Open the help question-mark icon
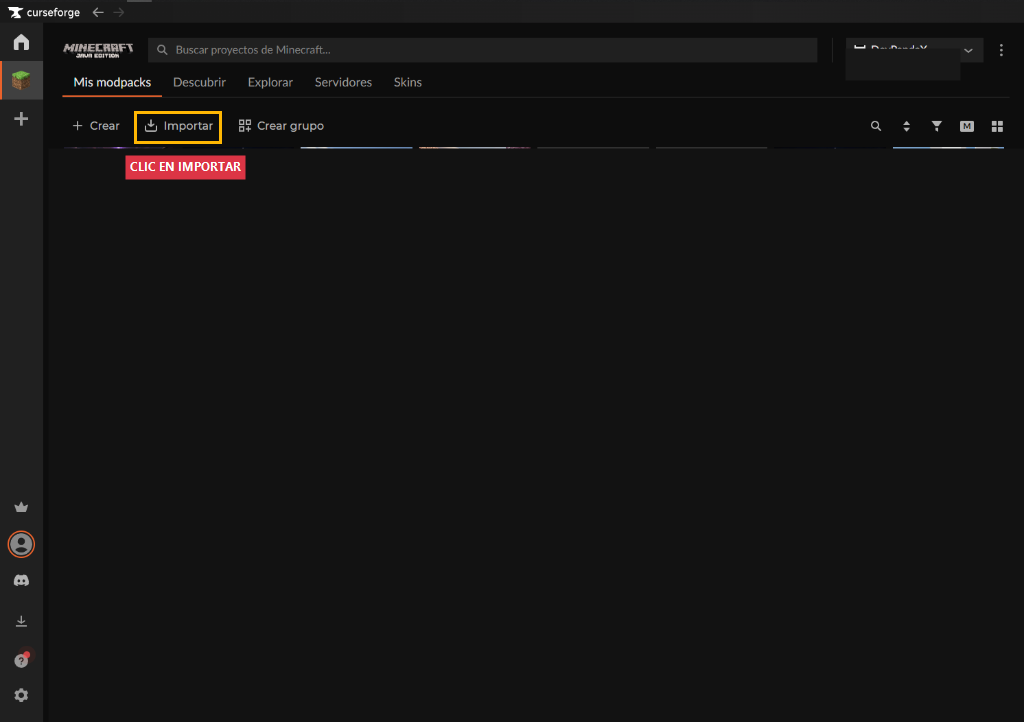Viewport: 1024px width, 722px height. tap(21, 661)
